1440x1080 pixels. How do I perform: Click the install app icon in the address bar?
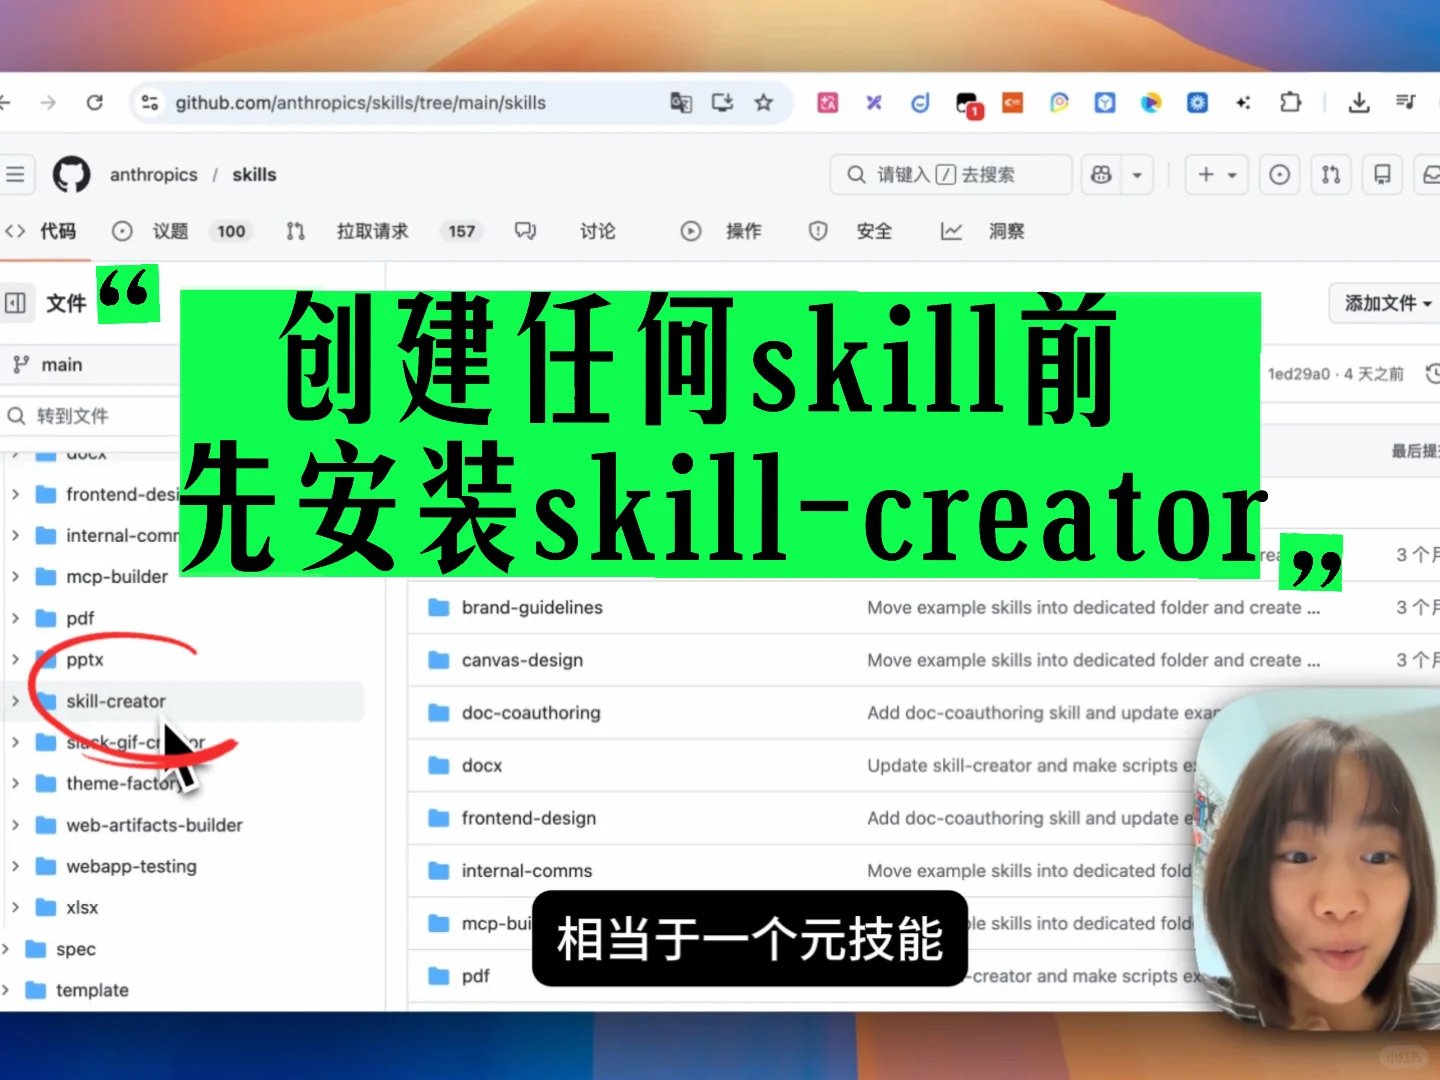click(x=722, y=102)
